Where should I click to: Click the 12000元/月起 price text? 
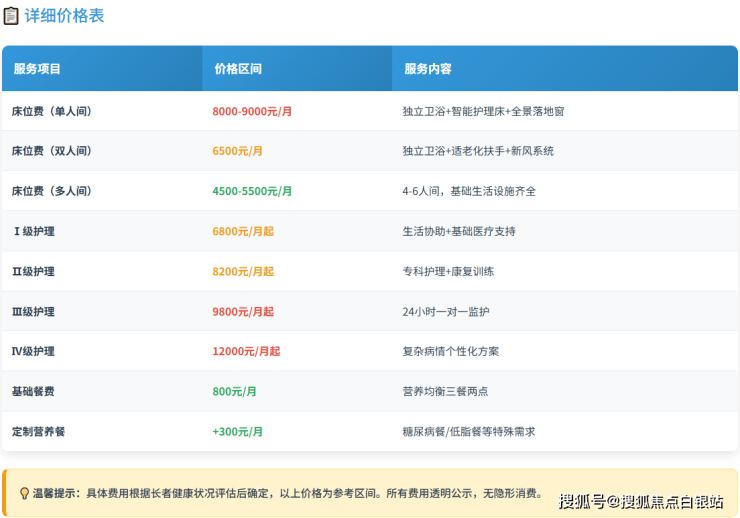pos(246,351)
